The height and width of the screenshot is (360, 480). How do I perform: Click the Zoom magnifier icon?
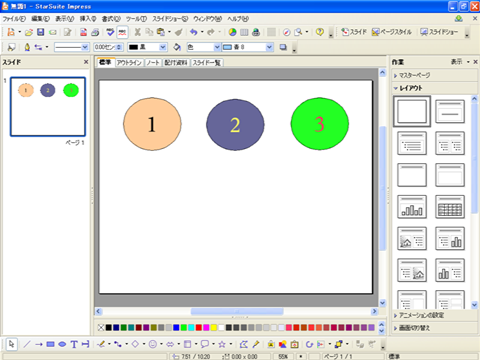coord(298,32)
